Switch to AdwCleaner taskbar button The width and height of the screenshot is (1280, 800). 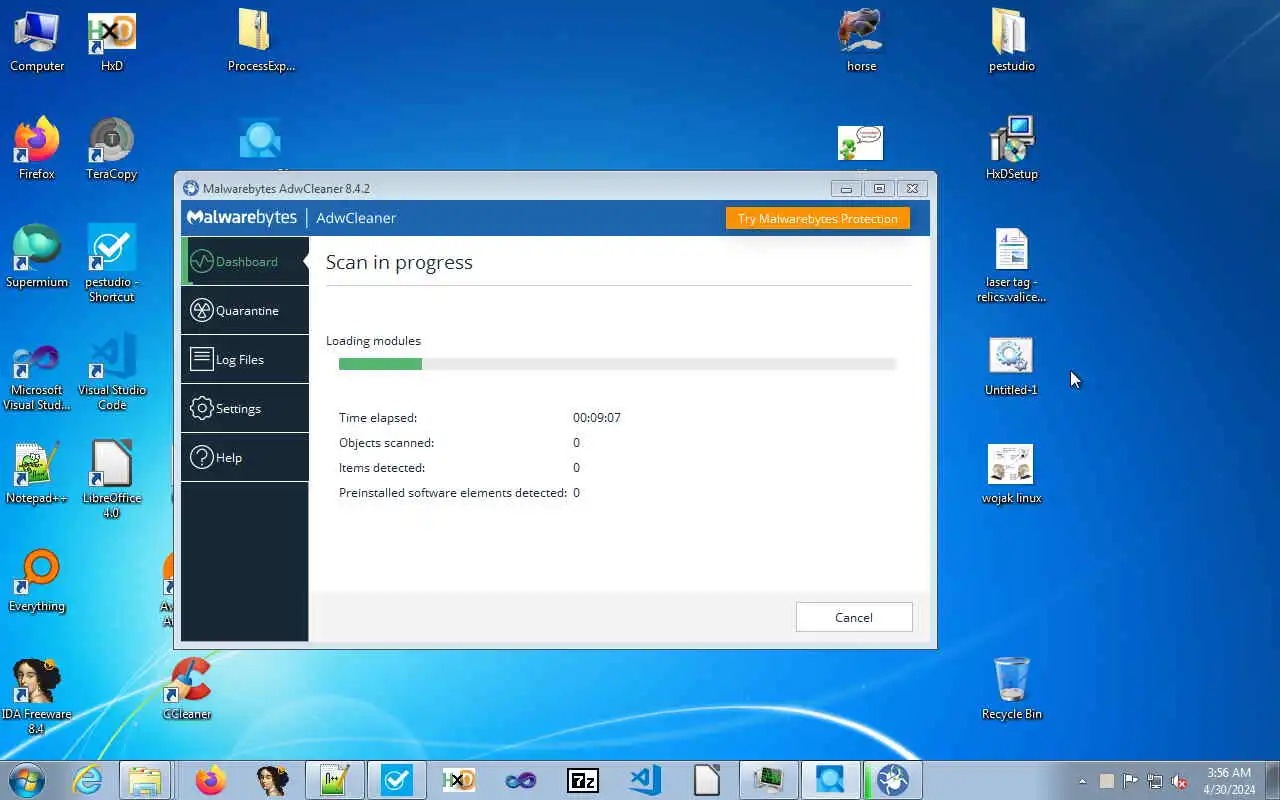[893, 780]
